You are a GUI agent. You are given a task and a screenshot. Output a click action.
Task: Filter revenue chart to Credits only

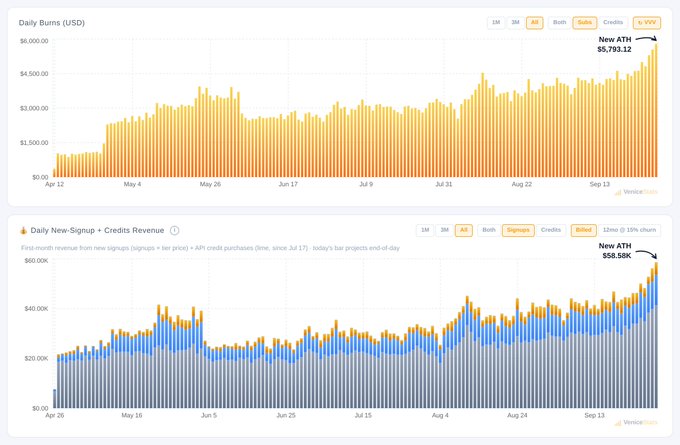(551, 230)
